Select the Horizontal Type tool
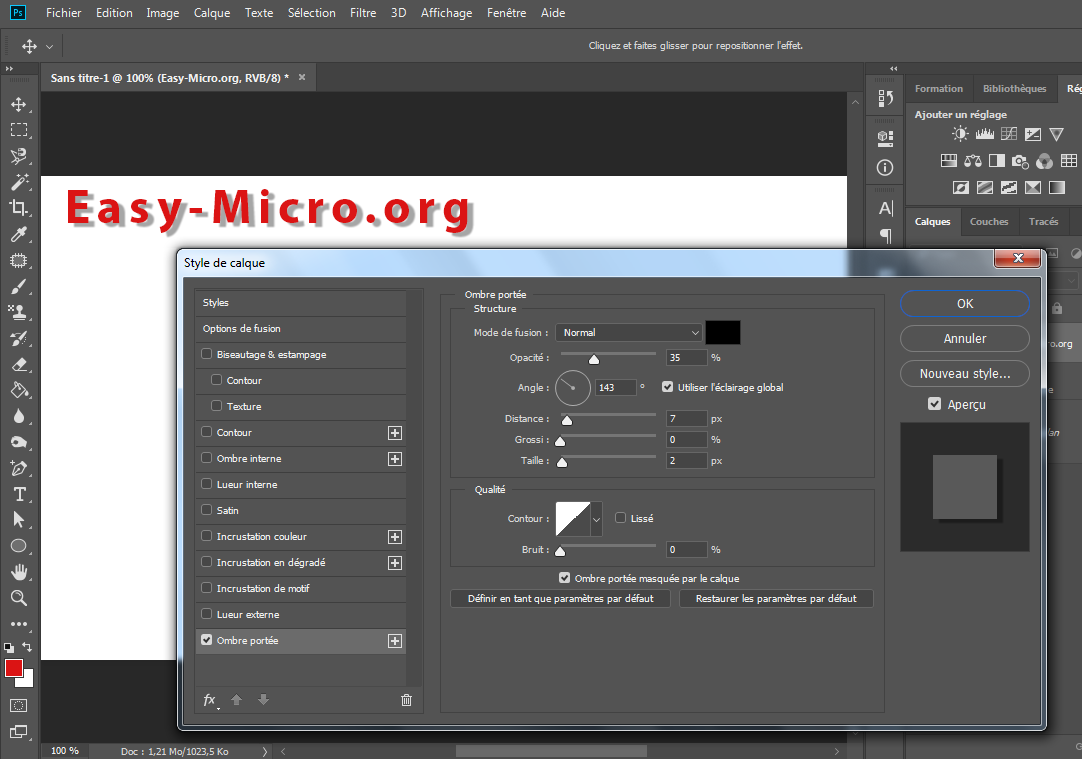Image resolution: width=1082 pixels, height=759 pixels. (19, 494)
